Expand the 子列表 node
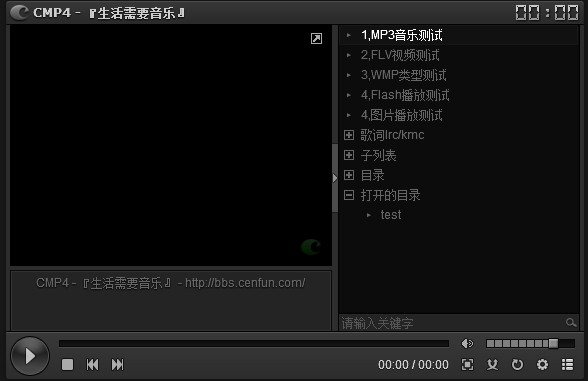Viewport: 588px width, 381px height. [x=349, y=155]
